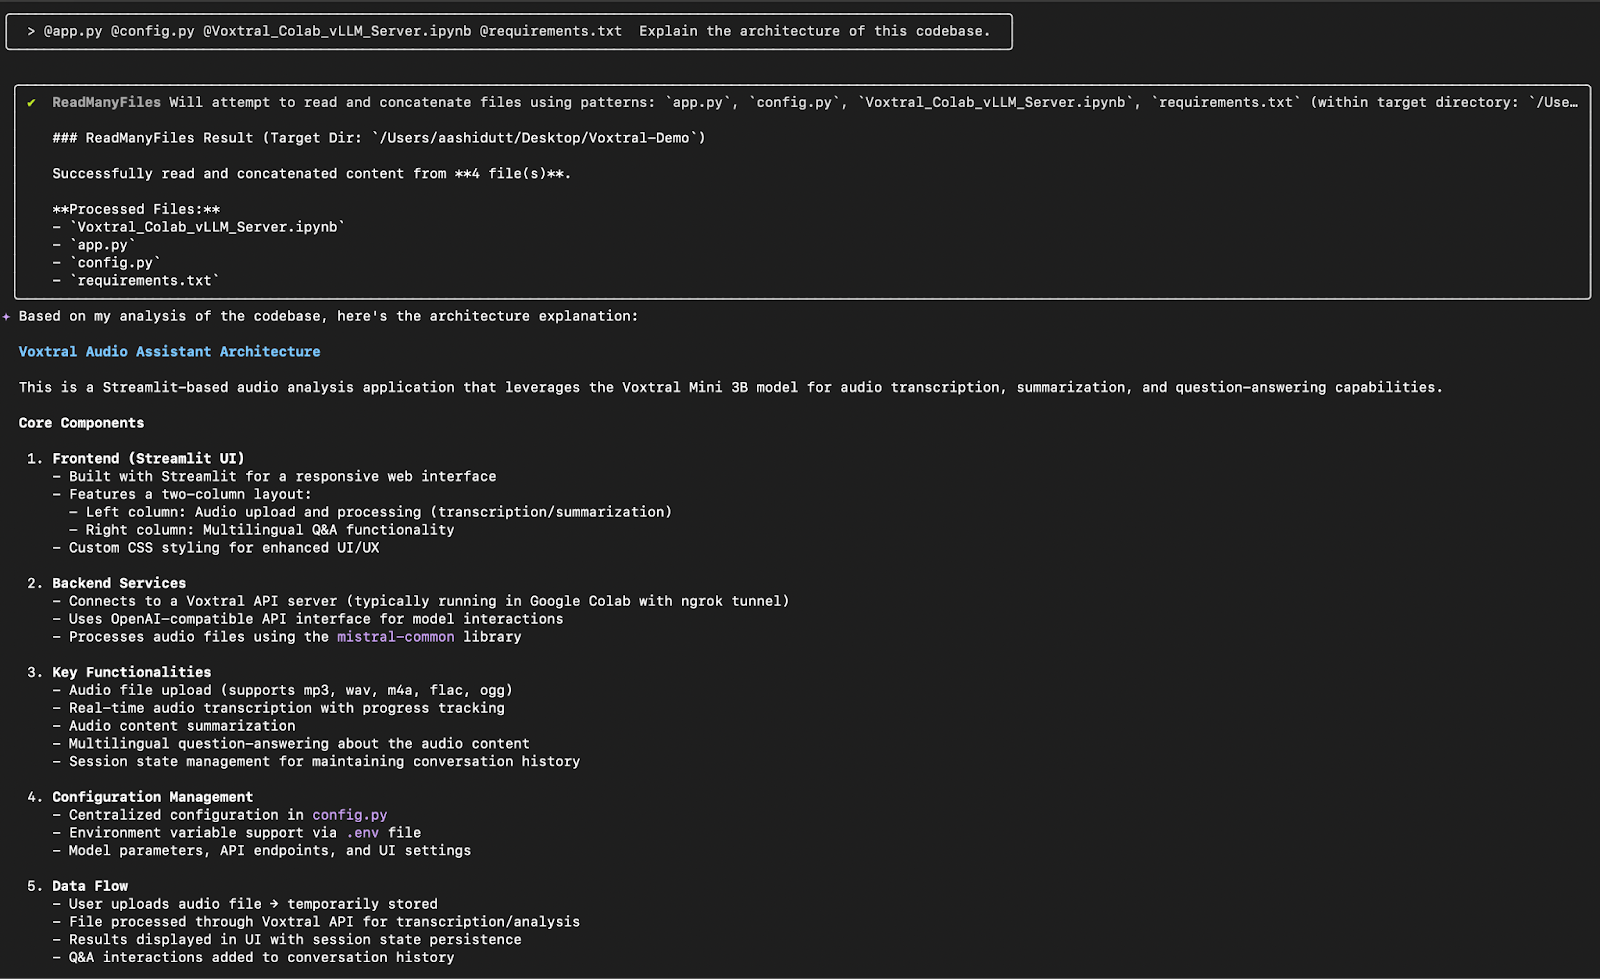Click '@requirements.txt' in the prompt
This screenshot has height=979, width=1600.
[x=551, y=31]
